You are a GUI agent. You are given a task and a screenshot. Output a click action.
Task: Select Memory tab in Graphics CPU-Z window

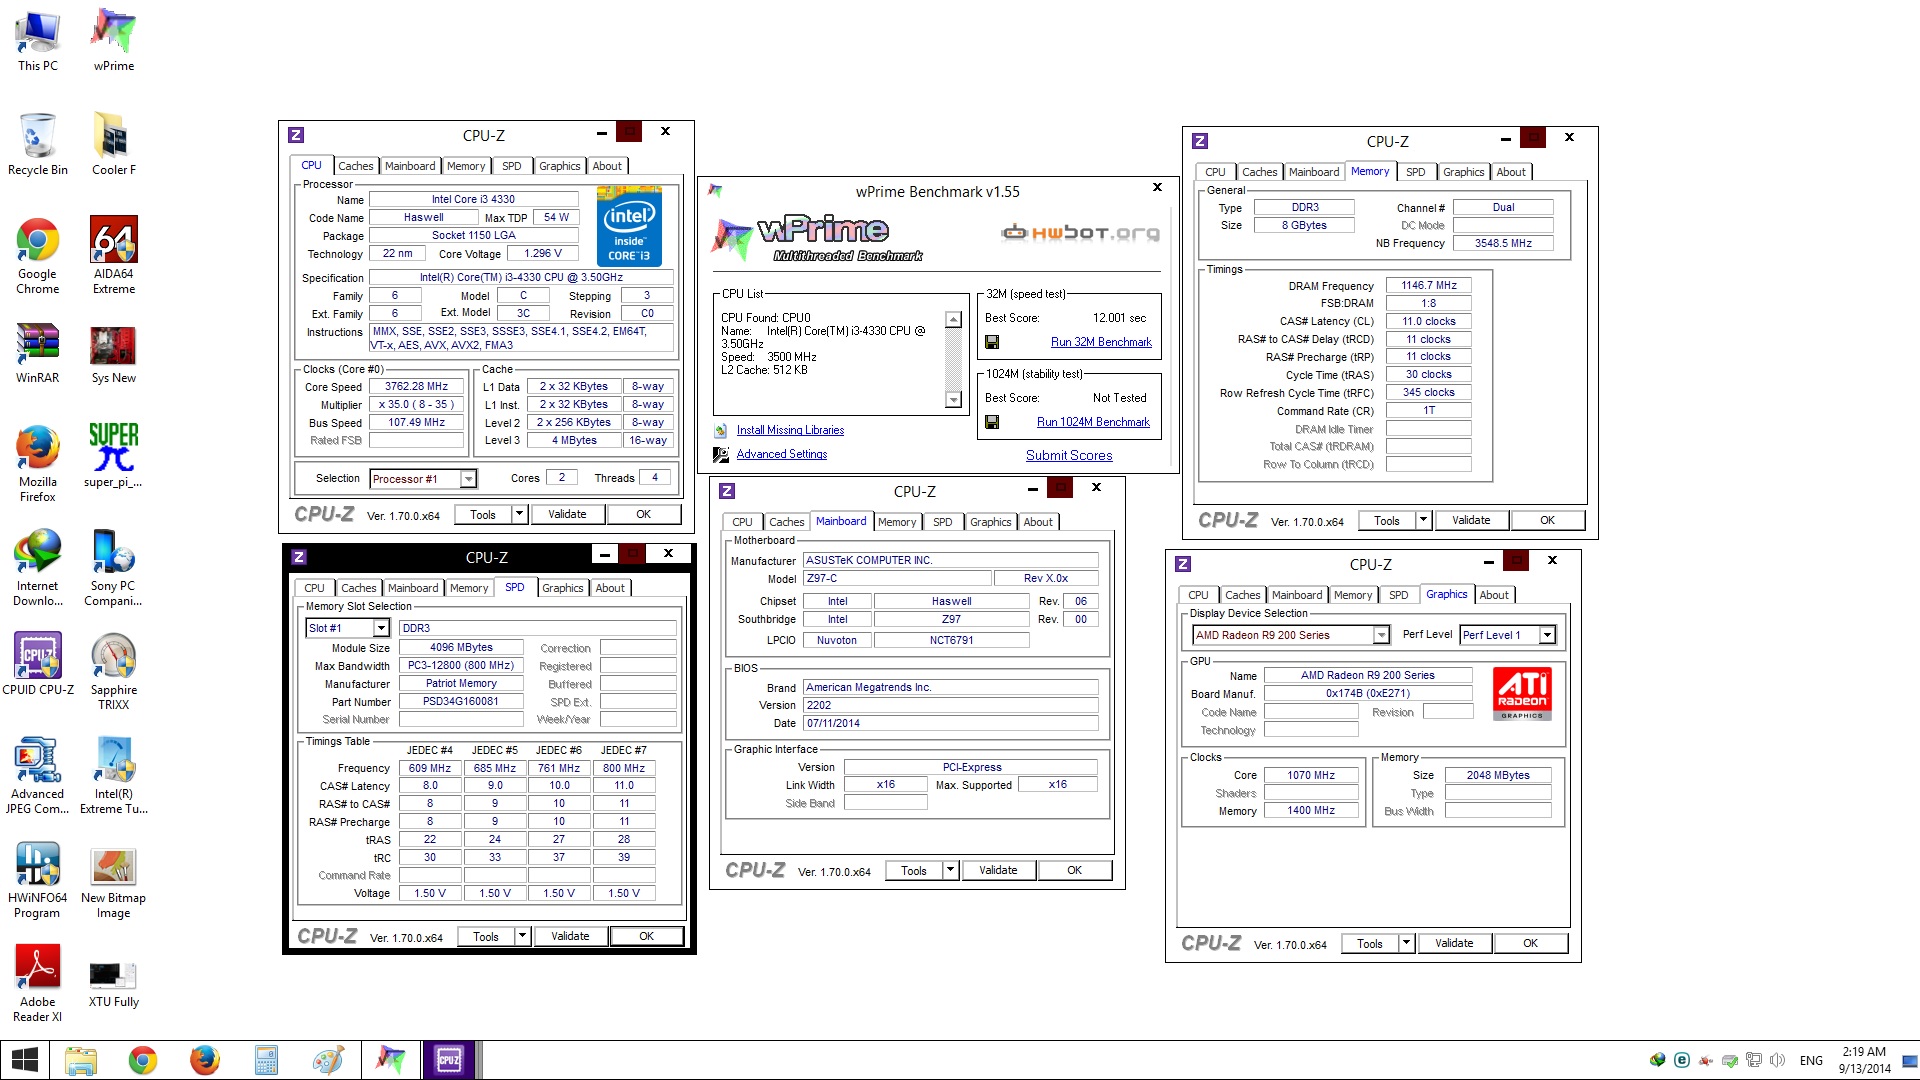(x=1352, y=595)
